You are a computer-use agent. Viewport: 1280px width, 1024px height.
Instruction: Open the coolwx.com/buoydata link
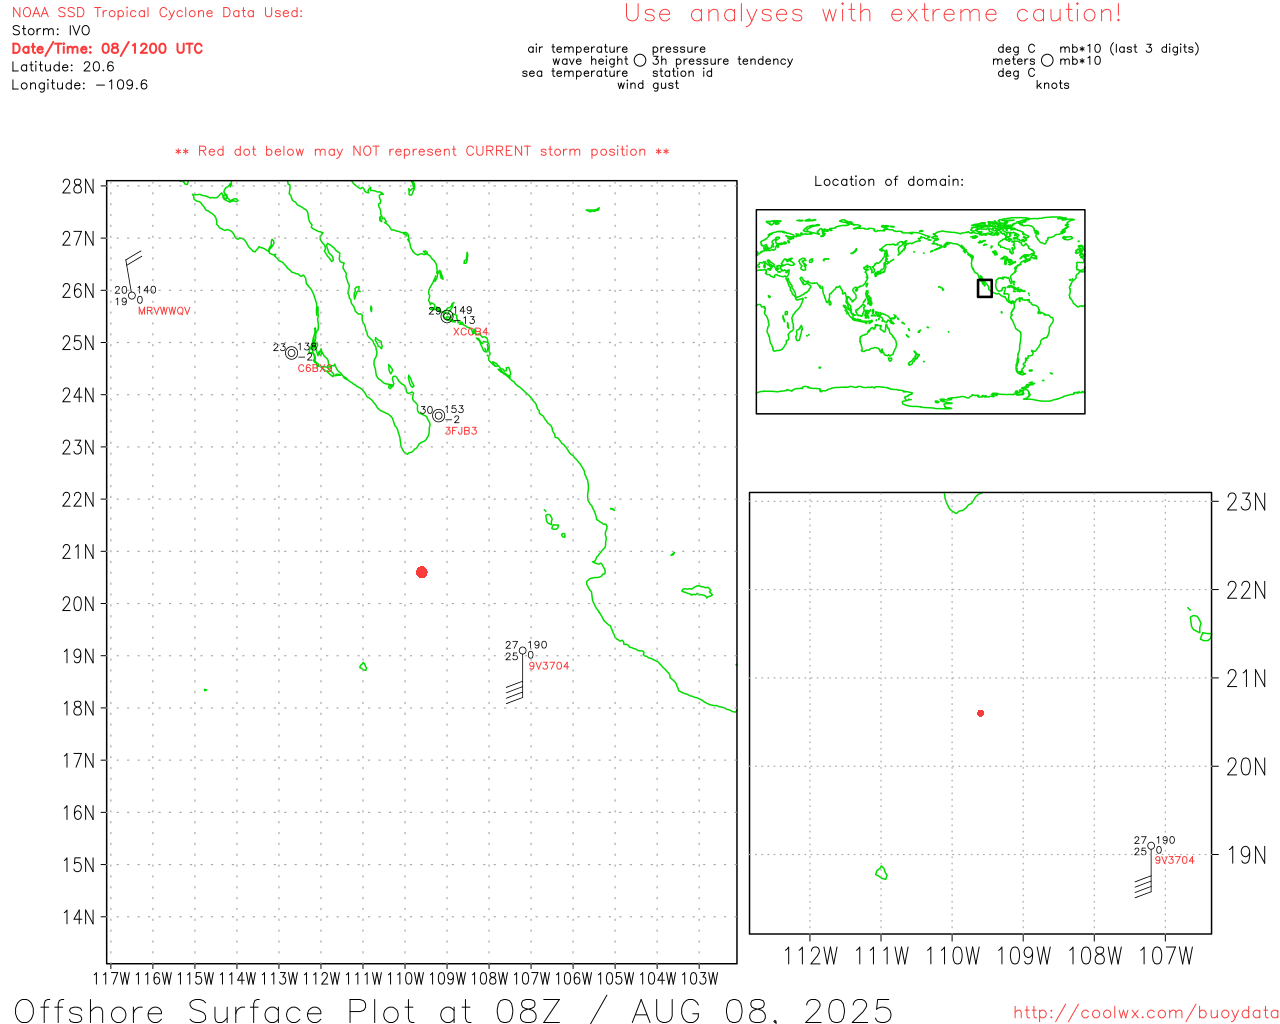click(x=1146, y=1013)
